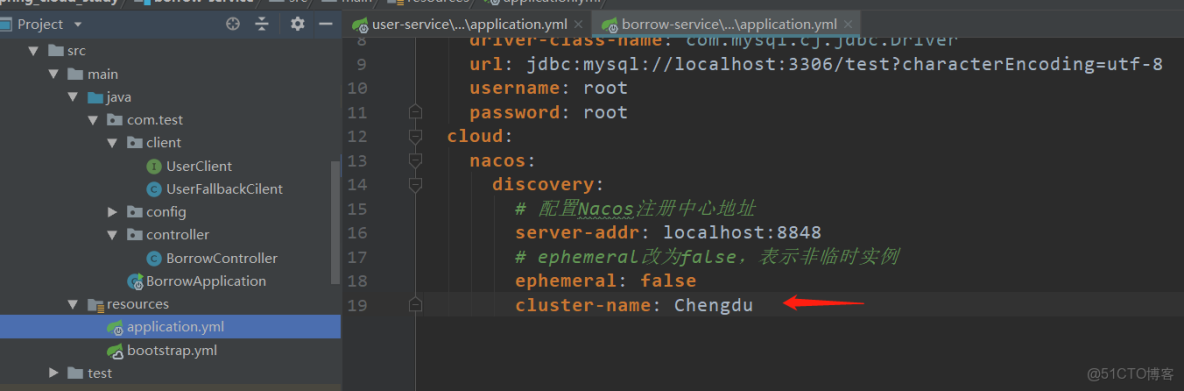Click main in the breadcrumb path
Viewport: 1184px width, 391px height.
click(x=356, y=2)
